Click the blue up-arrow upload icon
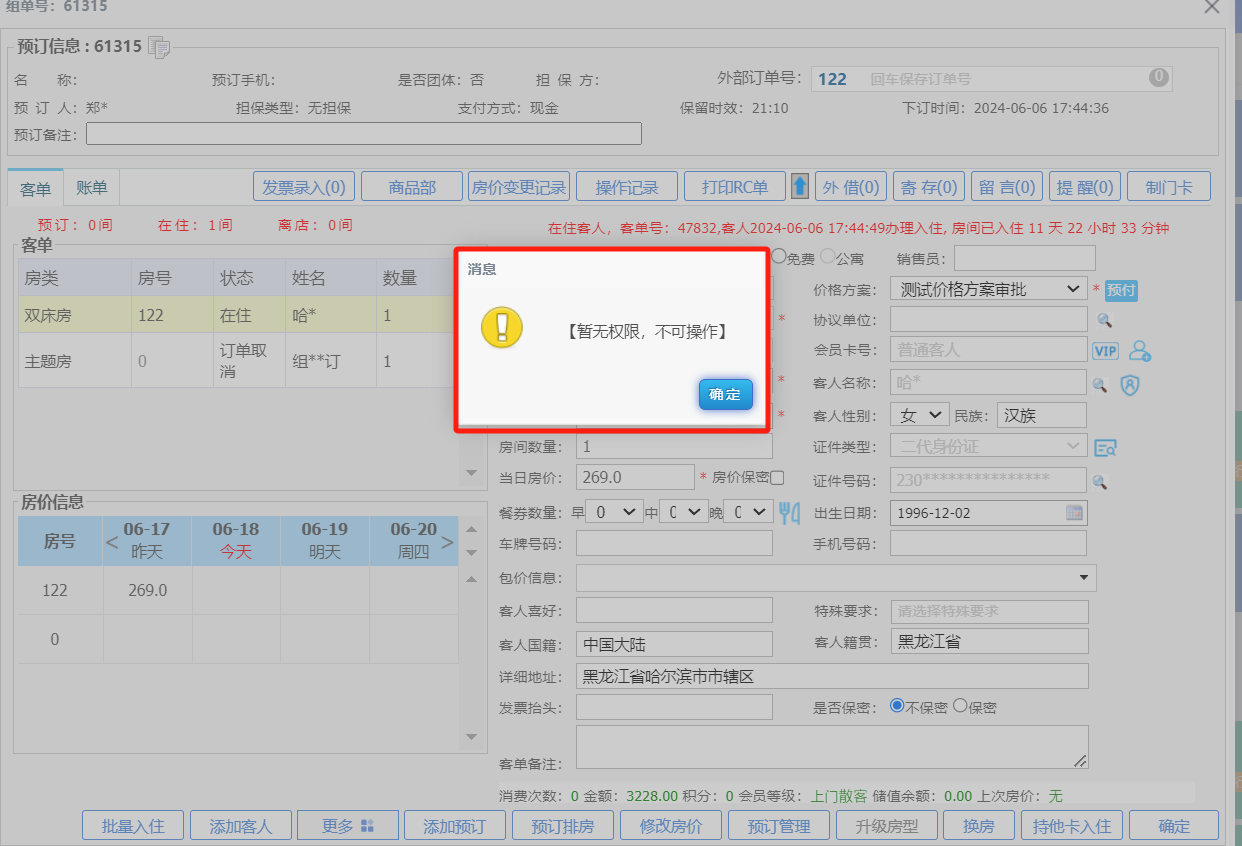Viewport: 1242px width, 846px height. pos(799,186)
